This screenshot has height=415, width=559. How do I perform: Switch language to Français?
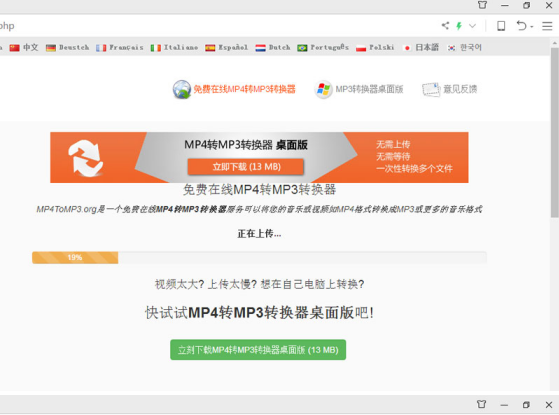coord(126,47)
